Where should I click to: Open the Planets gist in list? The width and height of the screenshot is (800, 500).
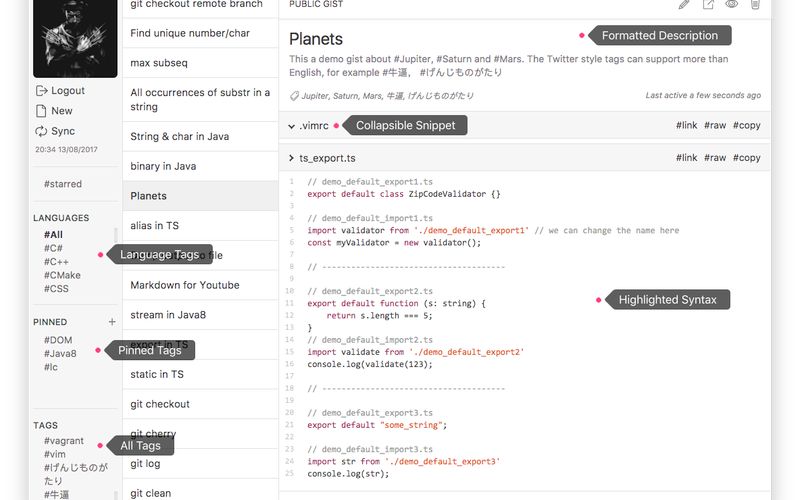pyautogui.click(x=149, y=196)
